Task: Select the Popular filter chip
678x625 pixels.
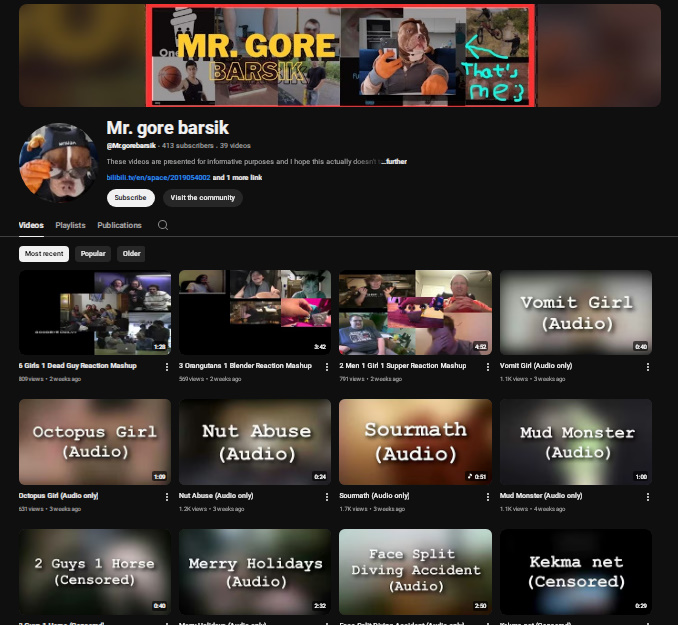Action: [93, 254]
